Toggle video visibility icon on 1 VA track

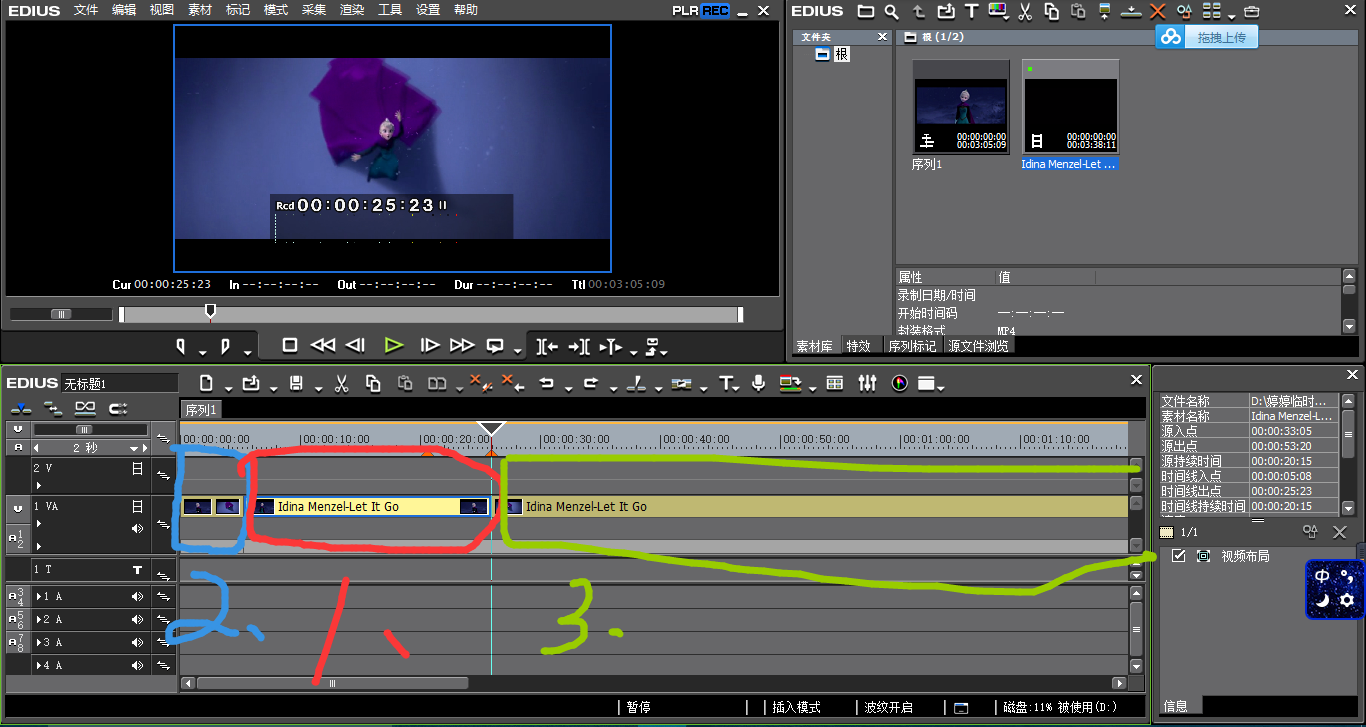point(138,506)
